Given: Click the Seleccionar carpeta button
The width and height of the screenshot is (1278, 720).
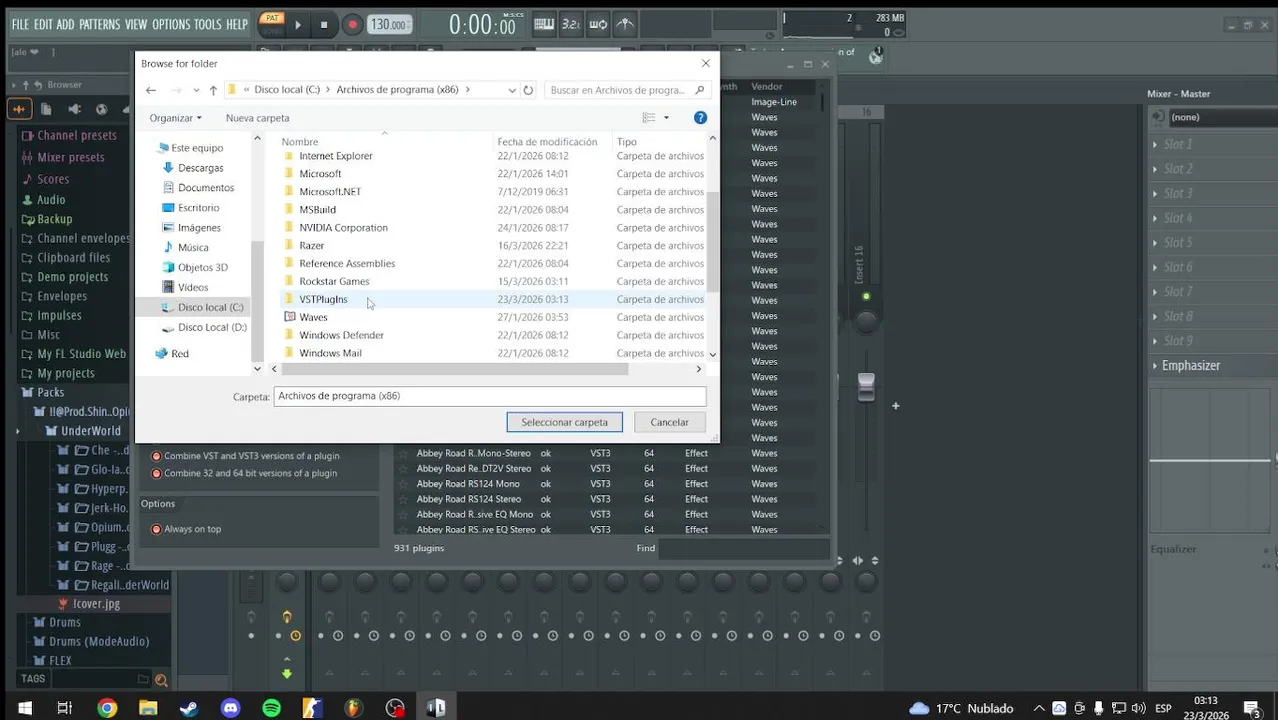Looking at the screenshot, I should coord(564,422).
